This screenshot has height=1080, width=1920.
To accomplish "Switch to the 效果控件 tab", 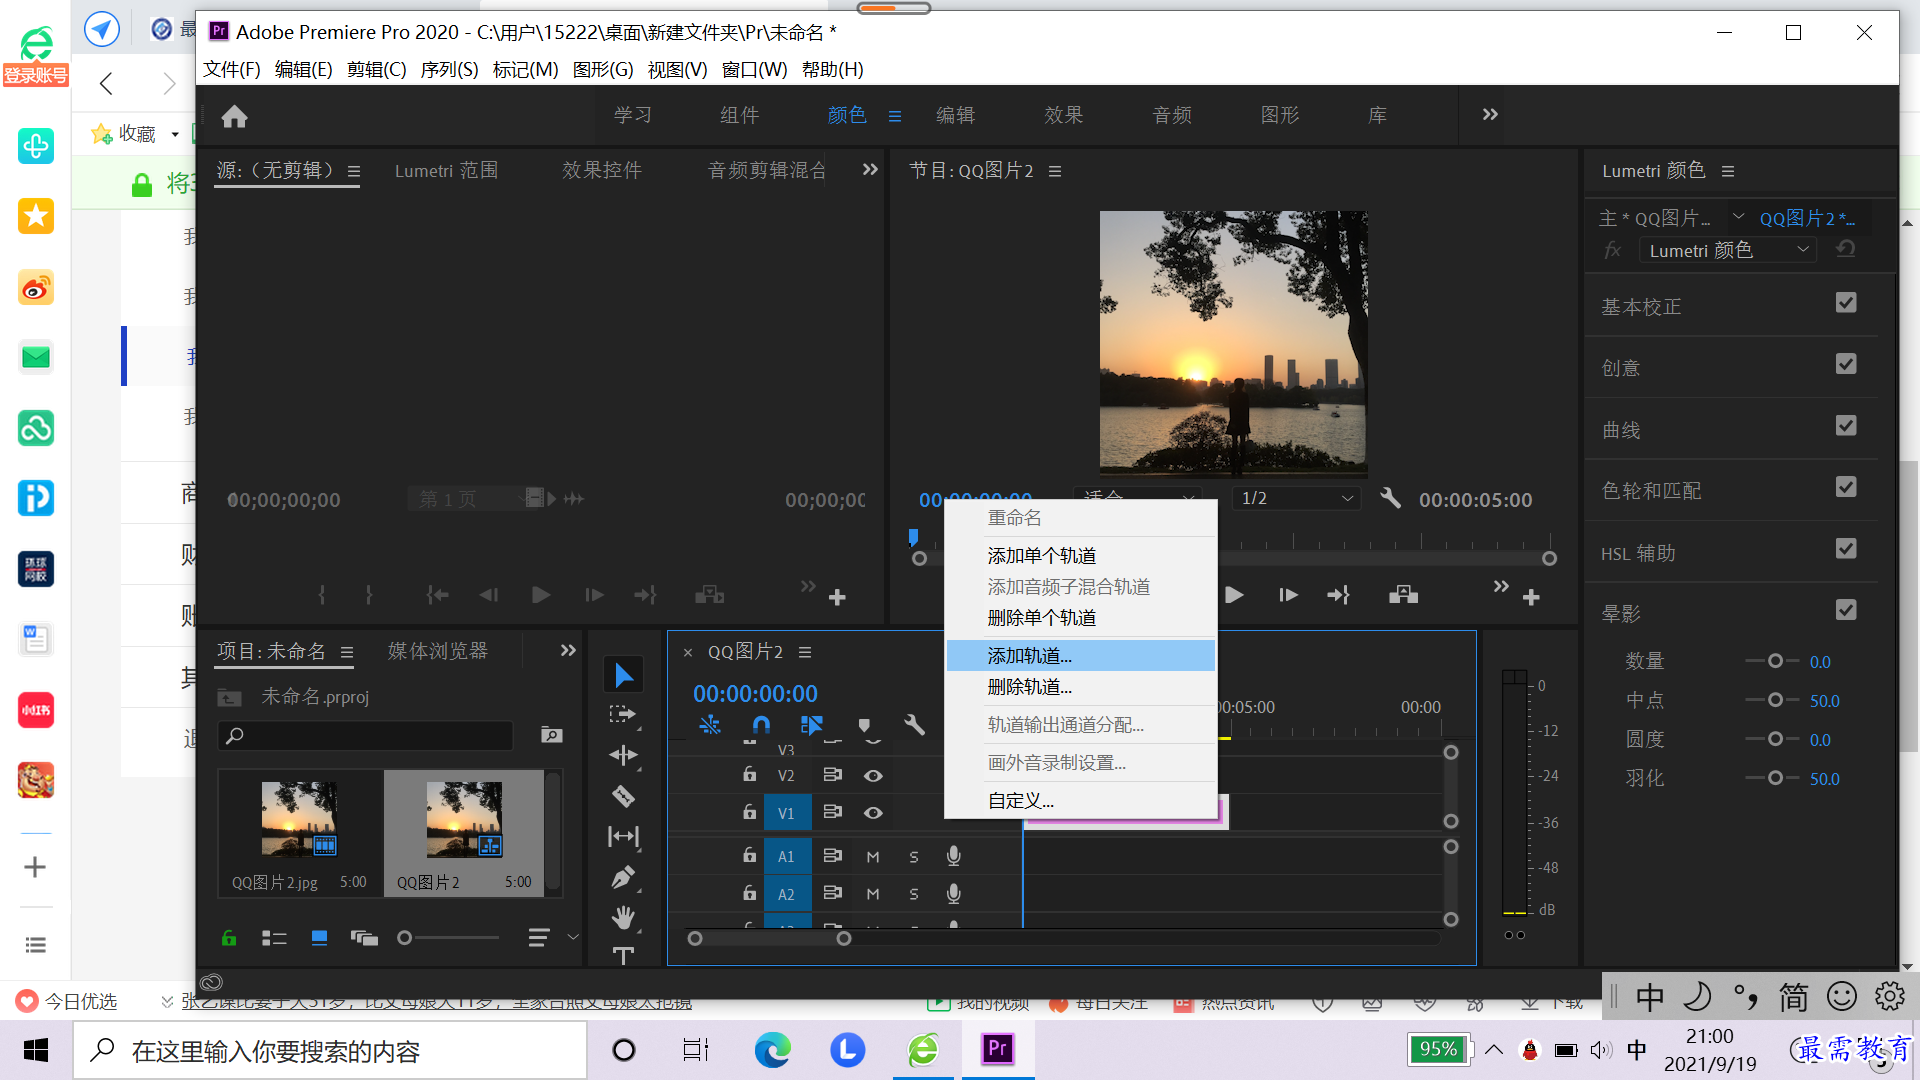I will click(x=601, y=170).
